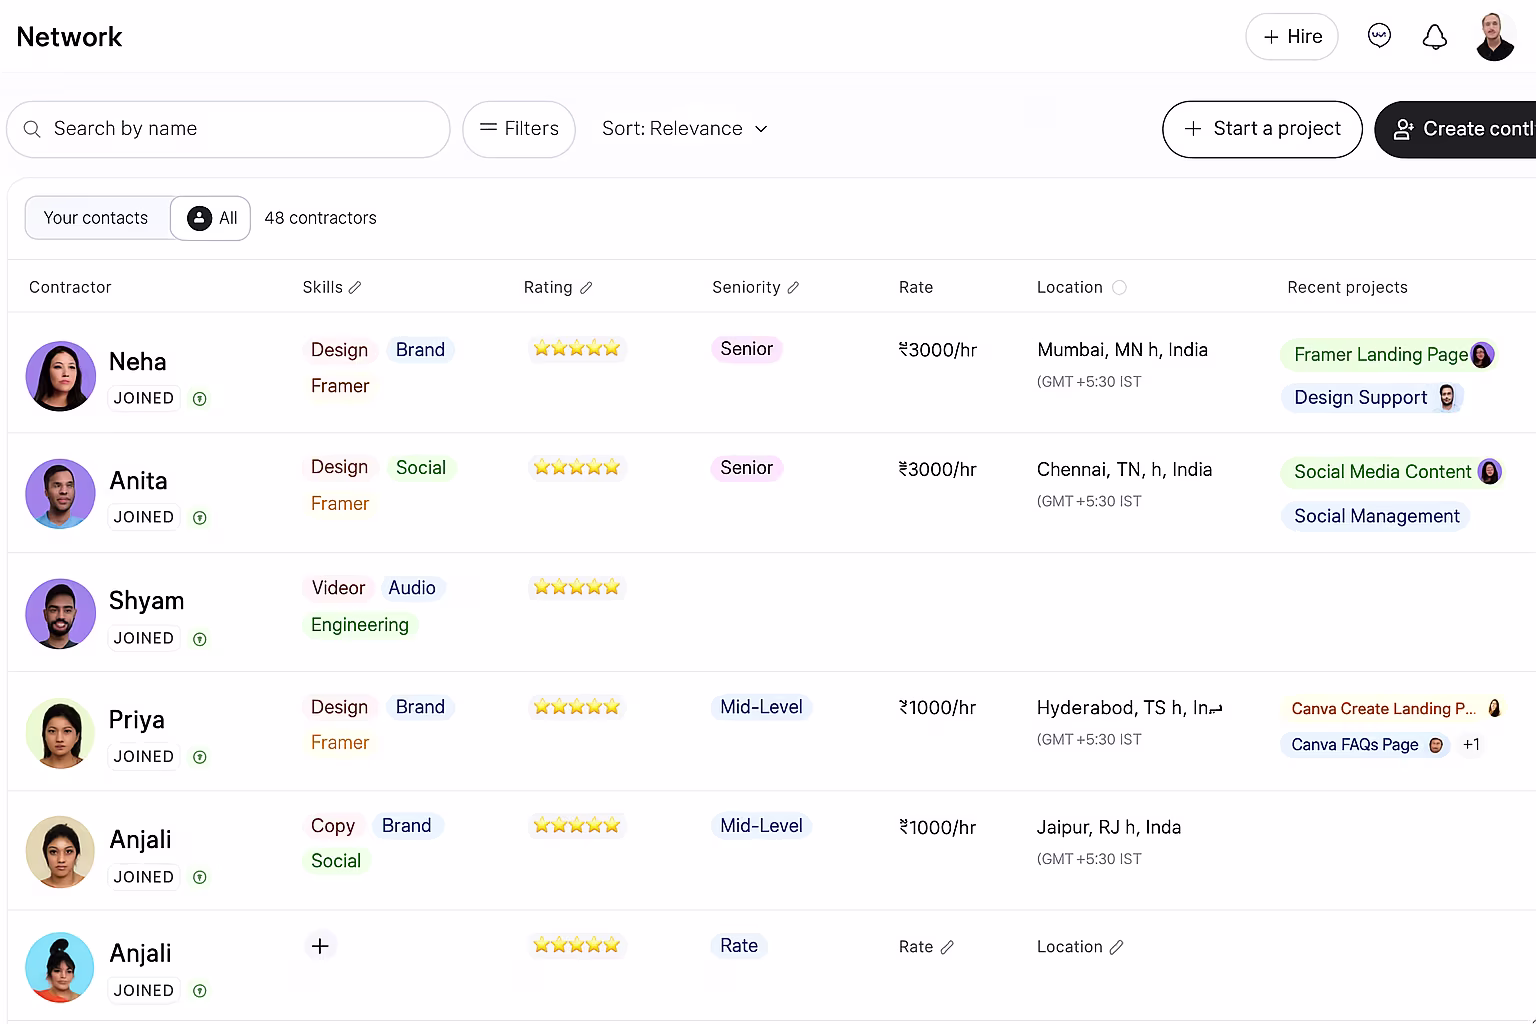
Task: Add a skill with plus icon for Anjali
Action: pos(320,946)
